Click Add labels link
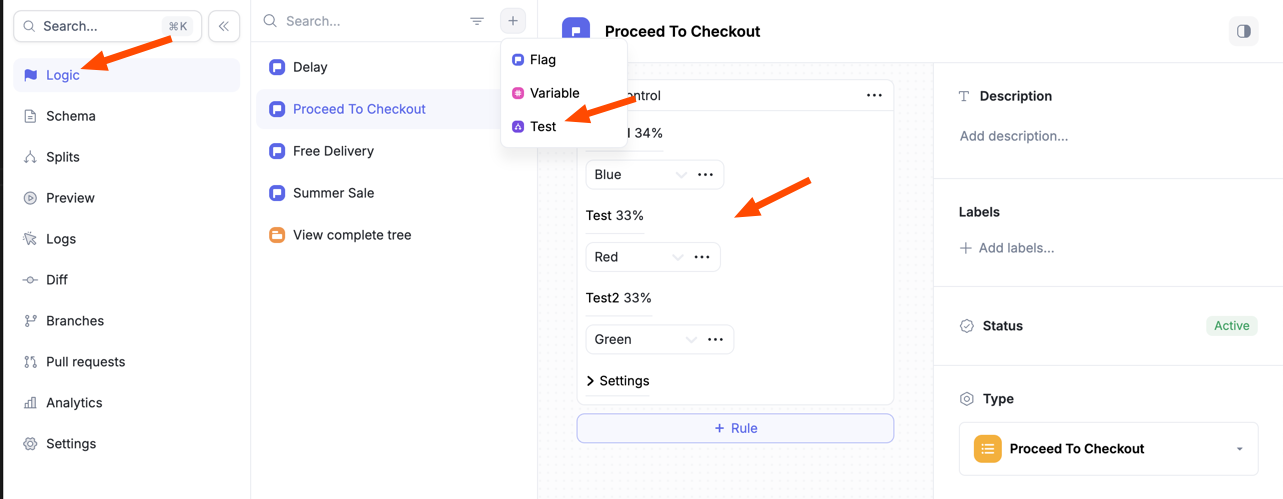This screenshot has width=1283, height=499. 1007,248
